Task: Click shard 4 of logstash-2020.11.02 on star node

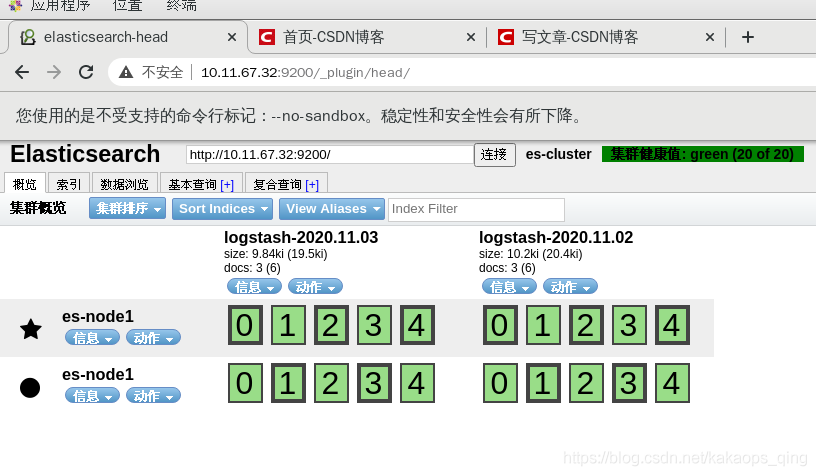Action: coord(672,325)
